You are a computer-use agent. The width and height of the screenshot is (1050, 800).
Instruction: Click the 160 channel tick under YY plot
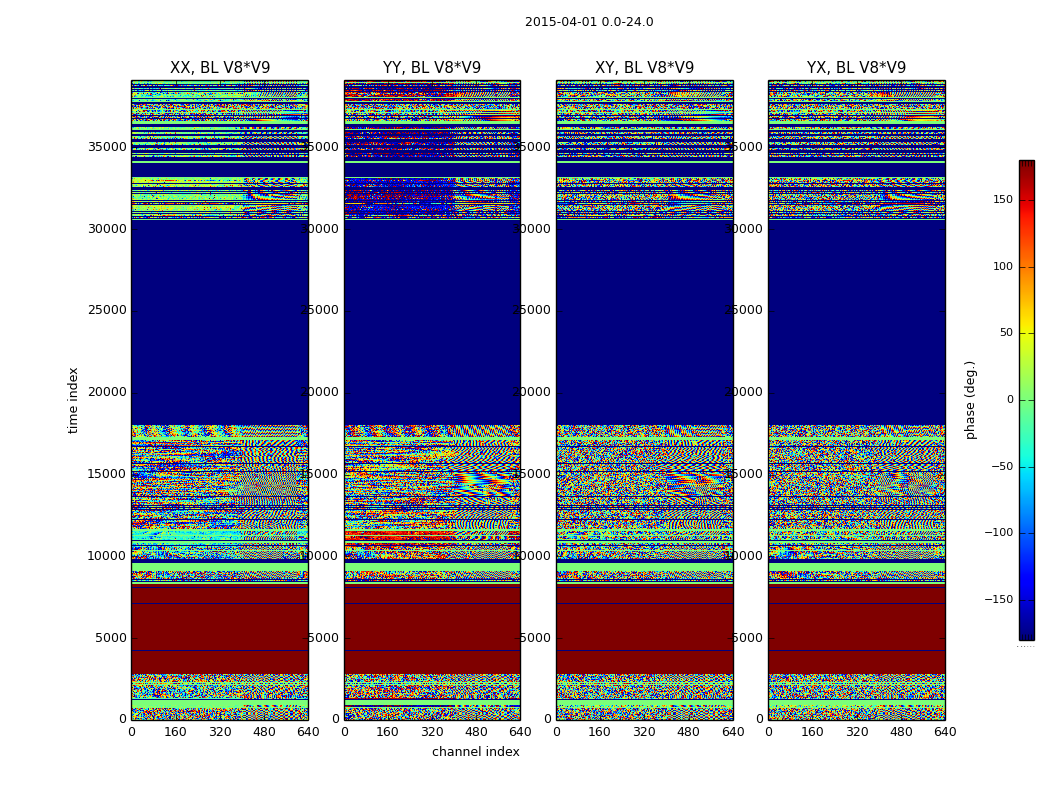point(388,732)
